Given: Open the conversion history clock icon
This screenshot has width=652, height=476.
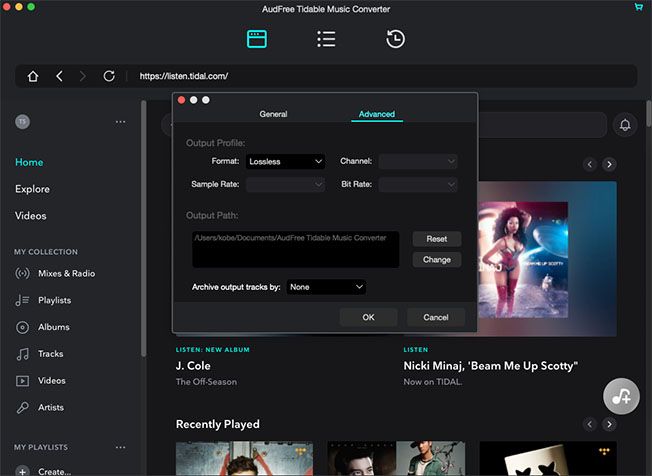Looking at the screenshot, I should coord(395,39).
